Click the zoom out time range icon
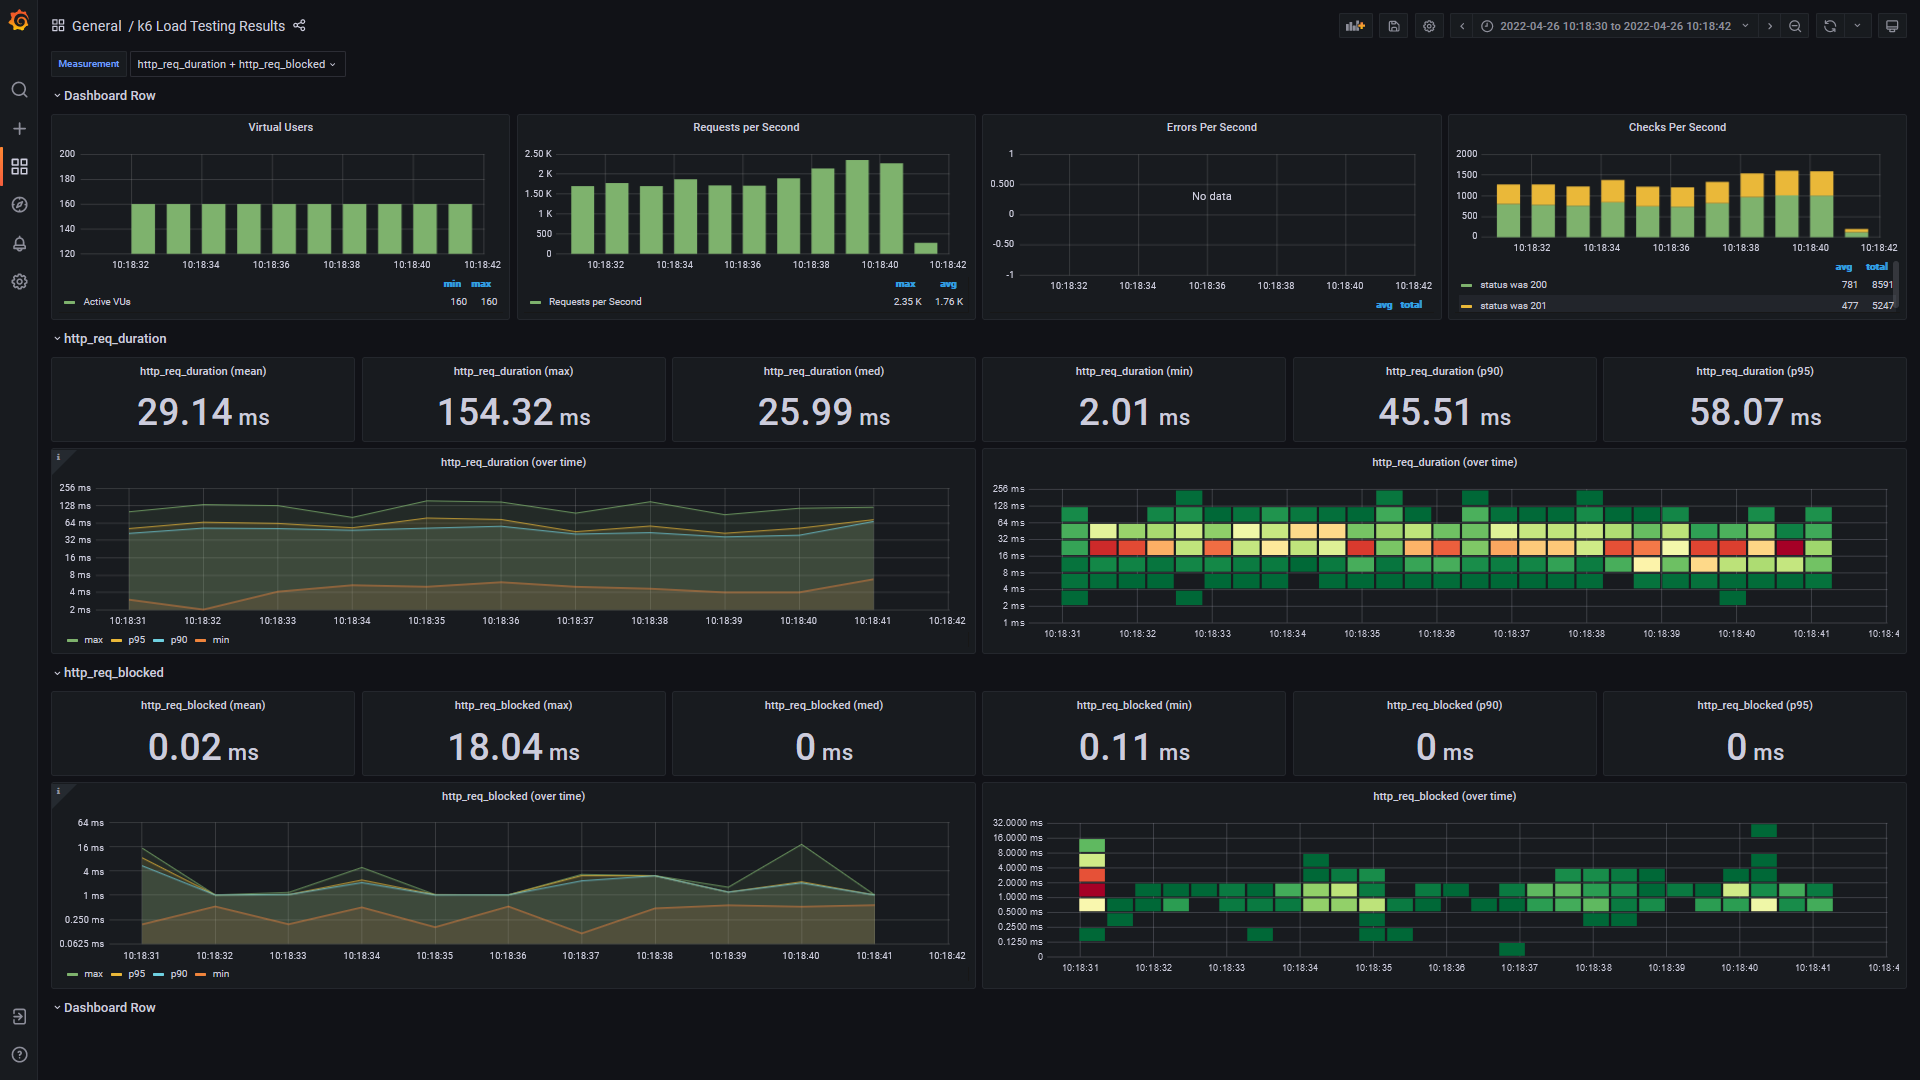 1795,26
